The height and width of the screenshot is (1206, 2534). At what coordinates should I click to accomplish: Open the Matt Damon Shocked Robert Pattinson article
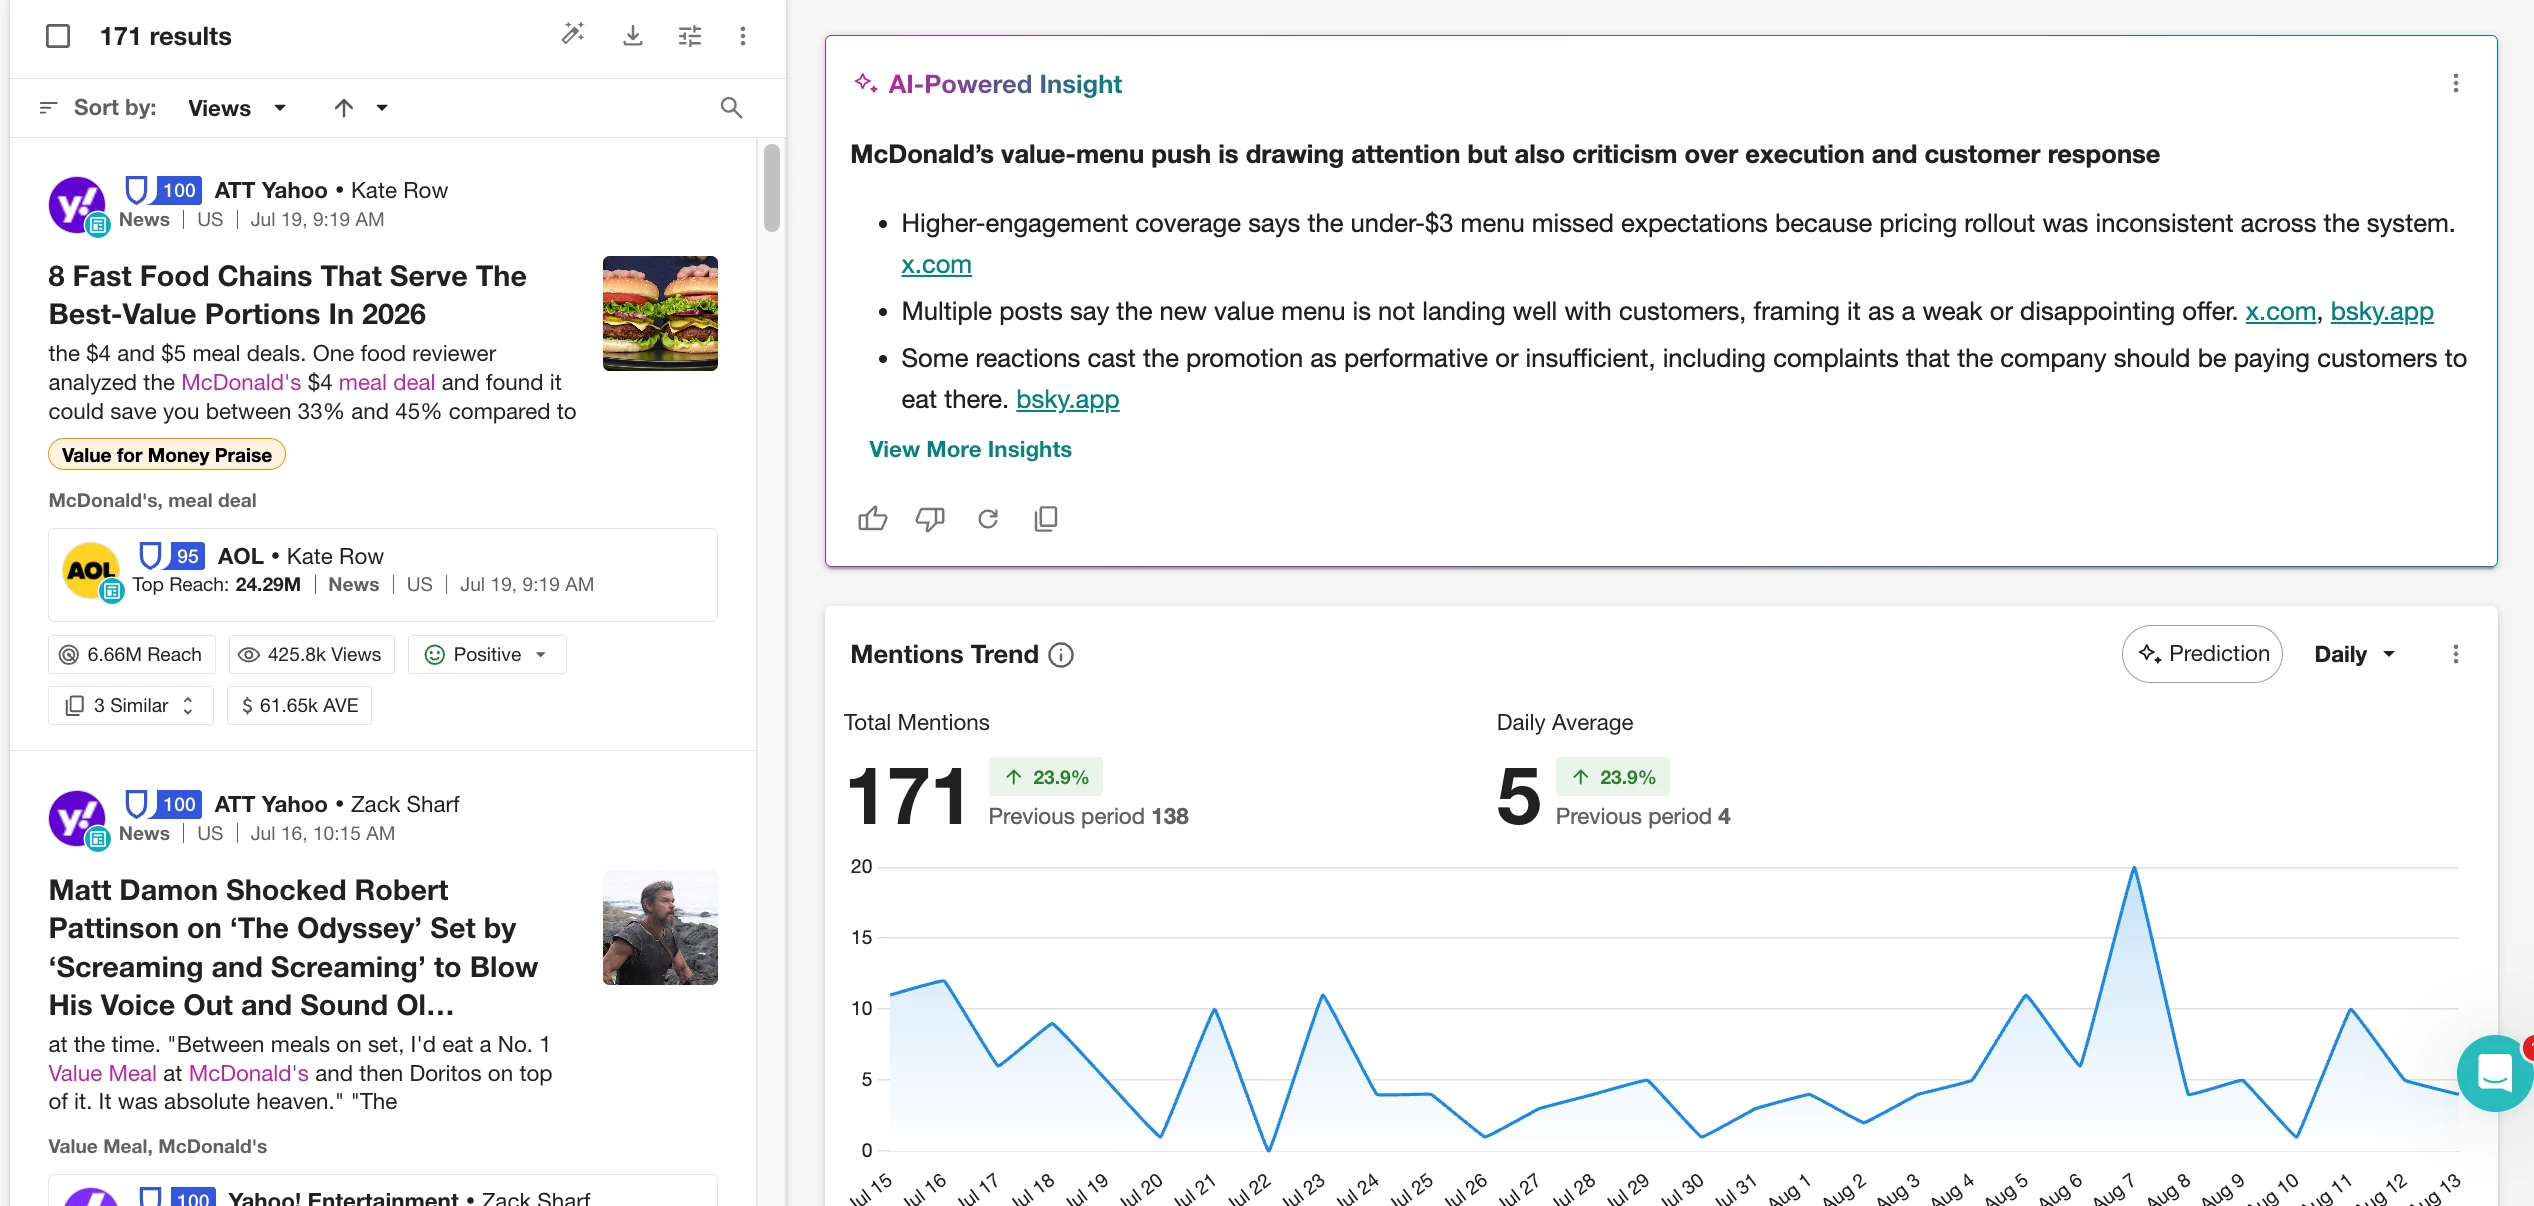[x=293, y=948]
